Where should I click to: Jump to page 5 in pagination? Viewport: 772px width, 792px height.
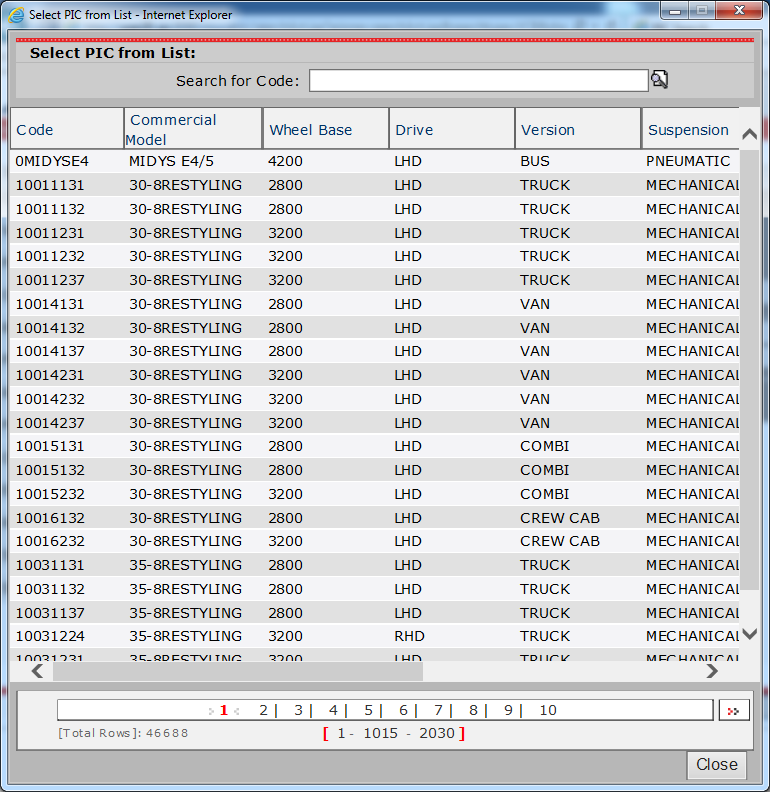368,710
